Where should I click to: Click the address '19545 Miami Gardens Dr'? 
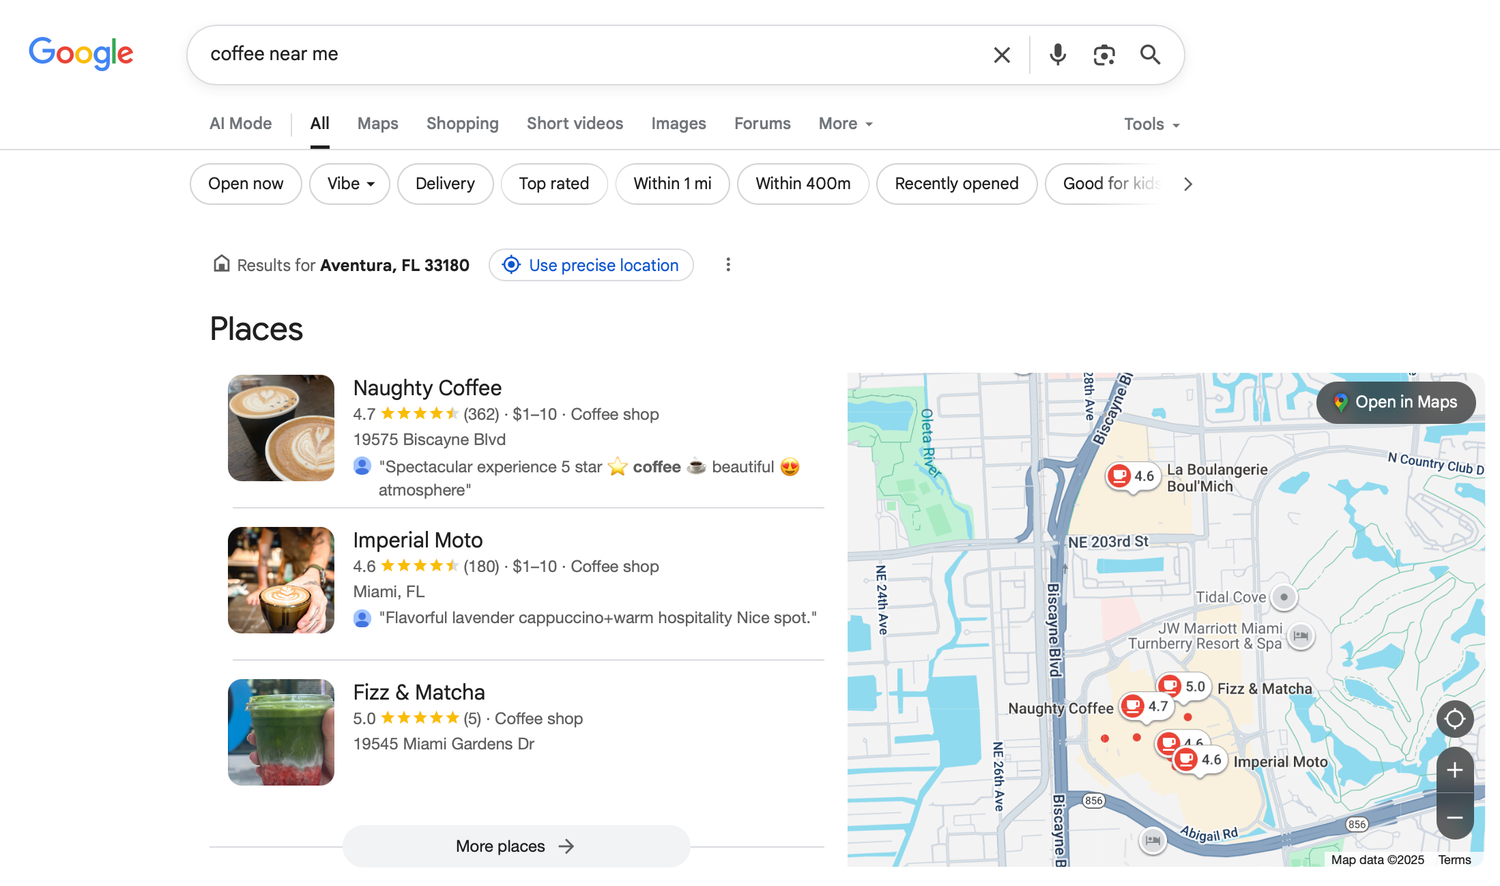coord(443,743)
